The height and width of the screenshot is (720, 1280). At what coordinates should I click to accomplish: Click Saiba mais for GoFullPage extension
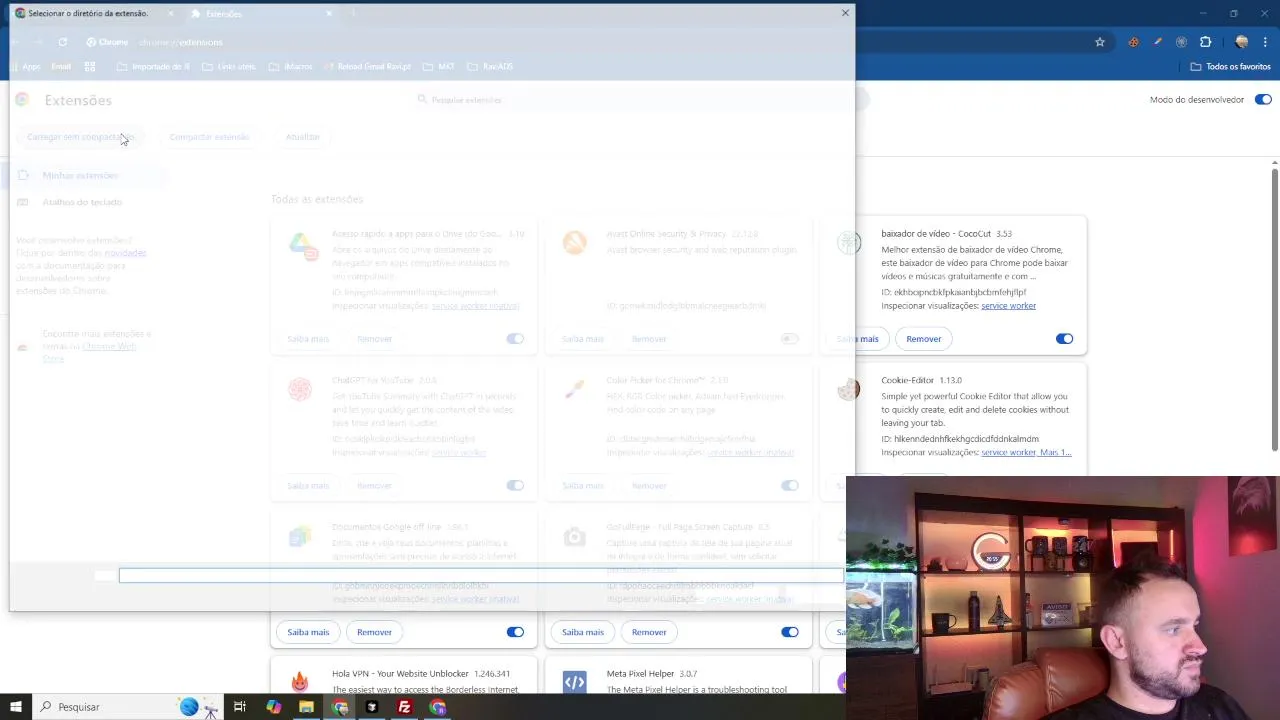click(583, 632)
